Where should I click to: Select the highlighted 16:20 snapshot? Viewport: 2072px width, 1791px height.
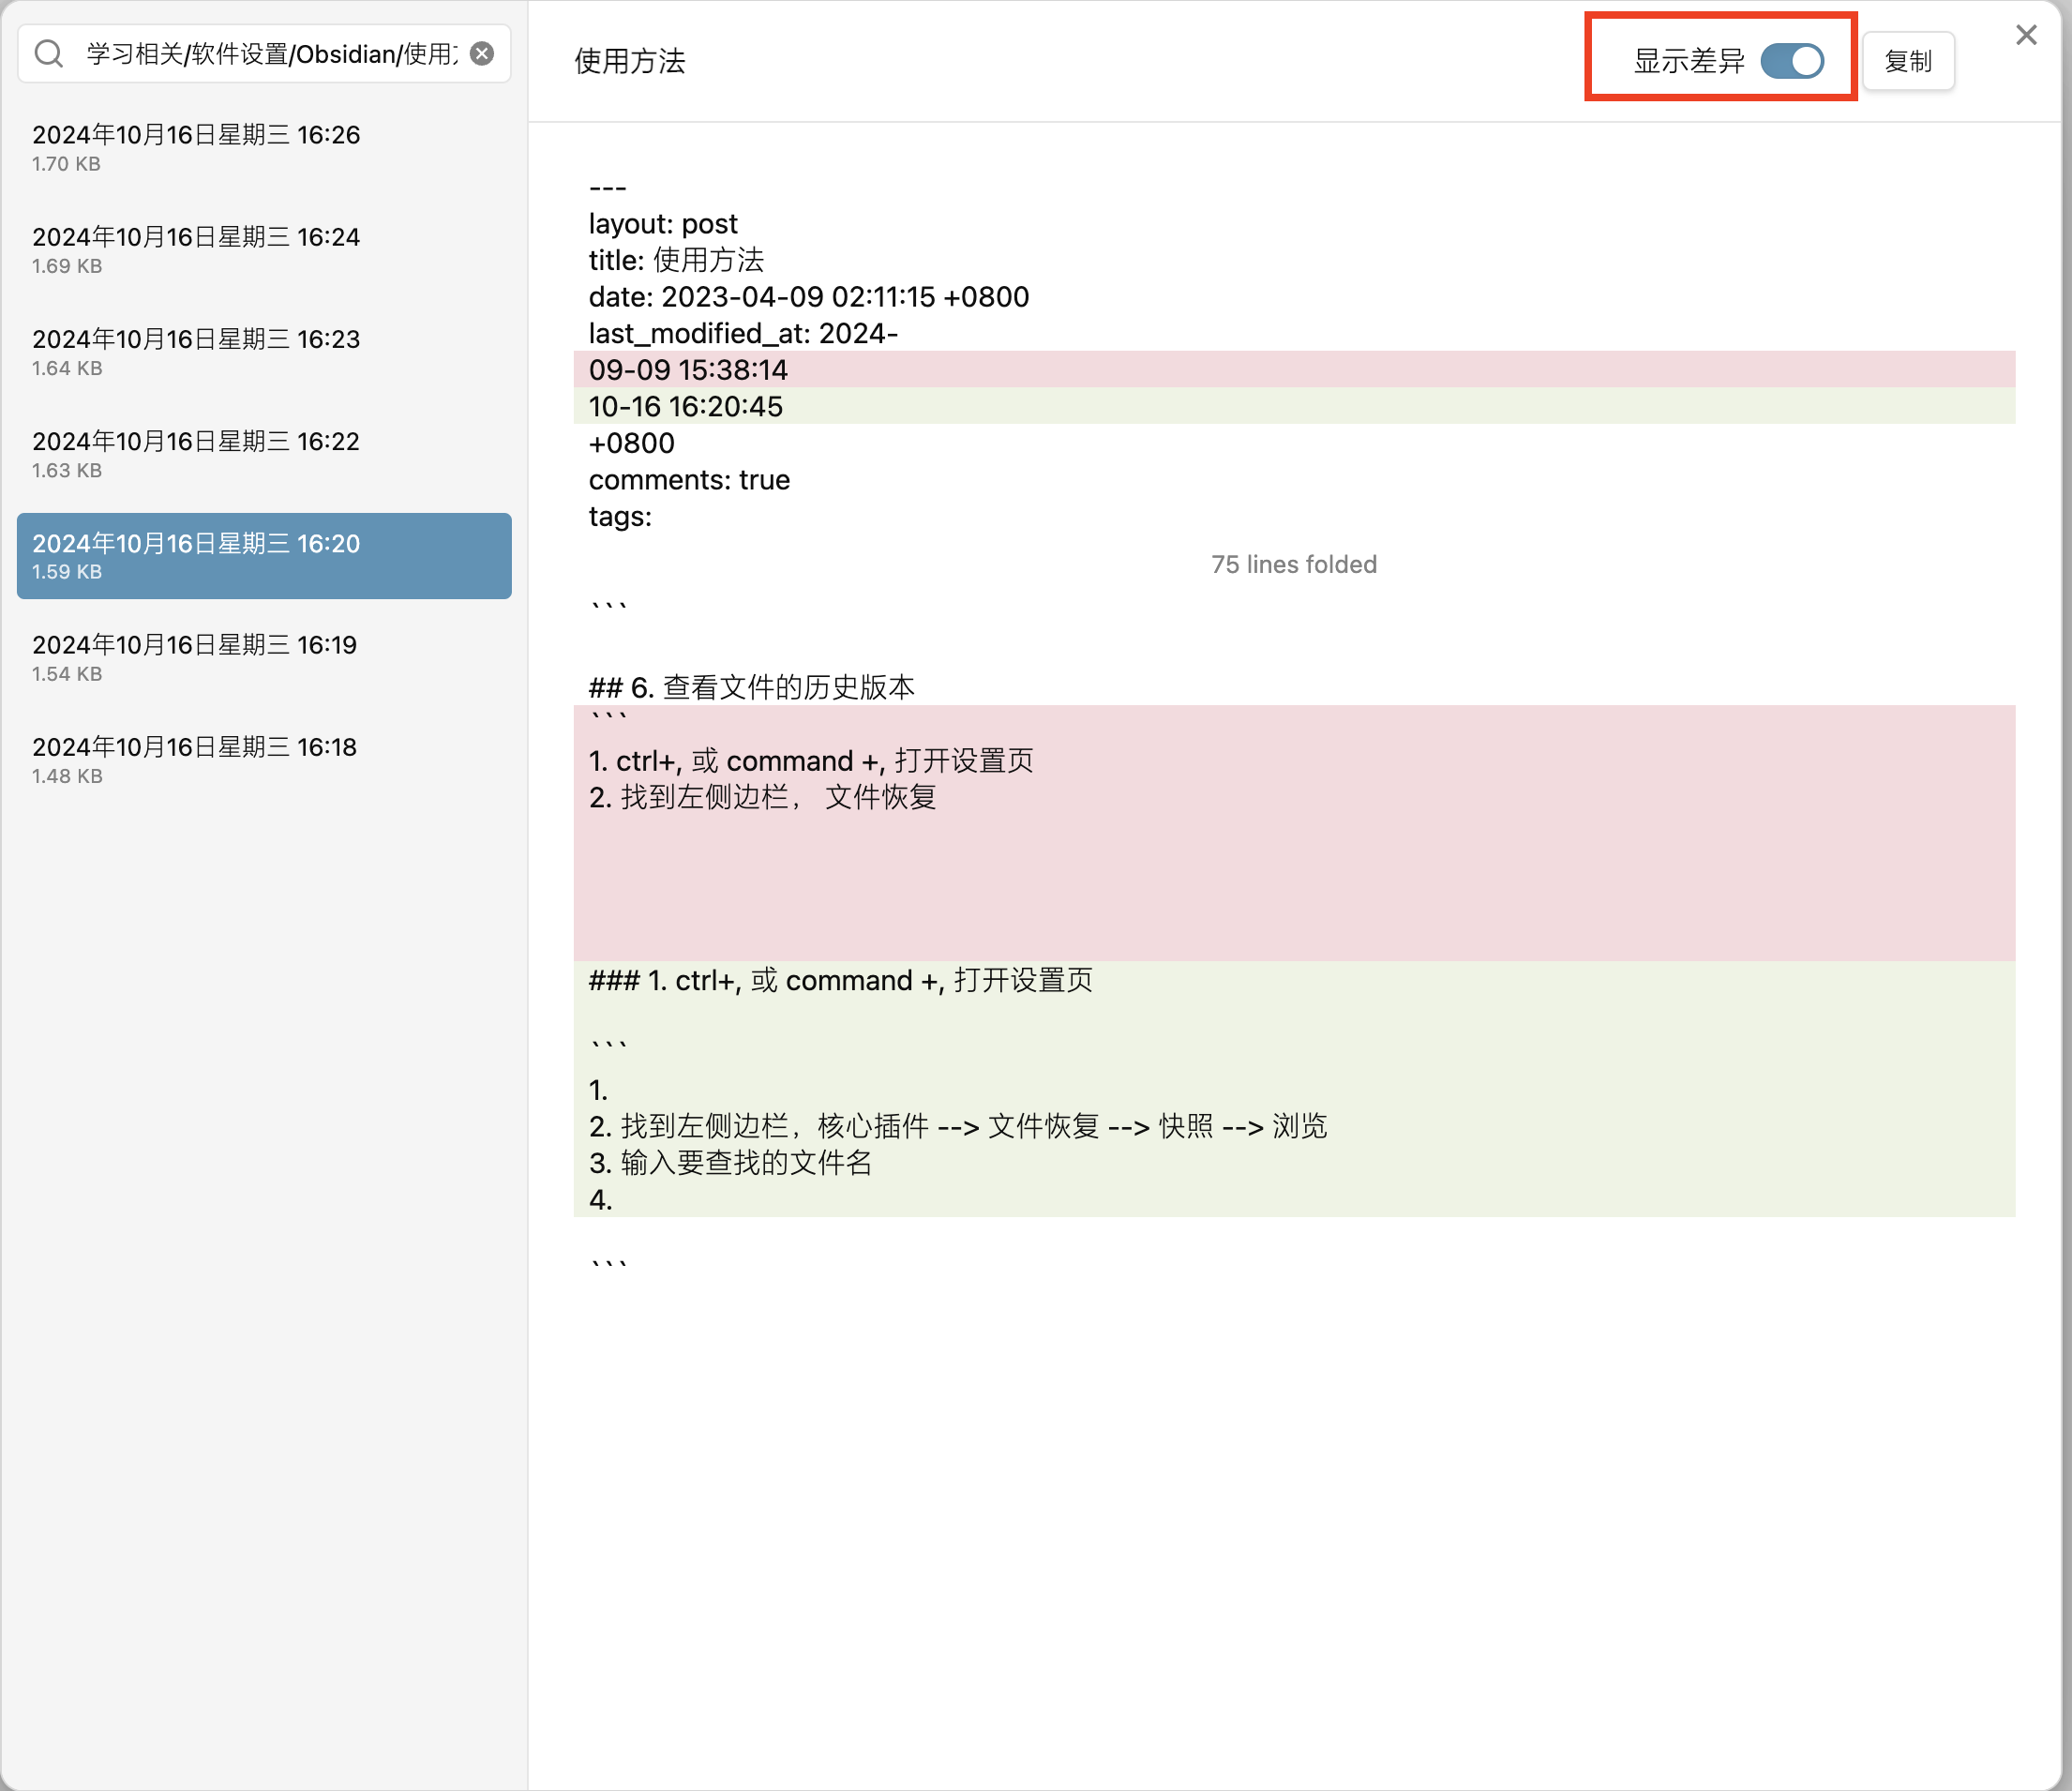[264, 556]
